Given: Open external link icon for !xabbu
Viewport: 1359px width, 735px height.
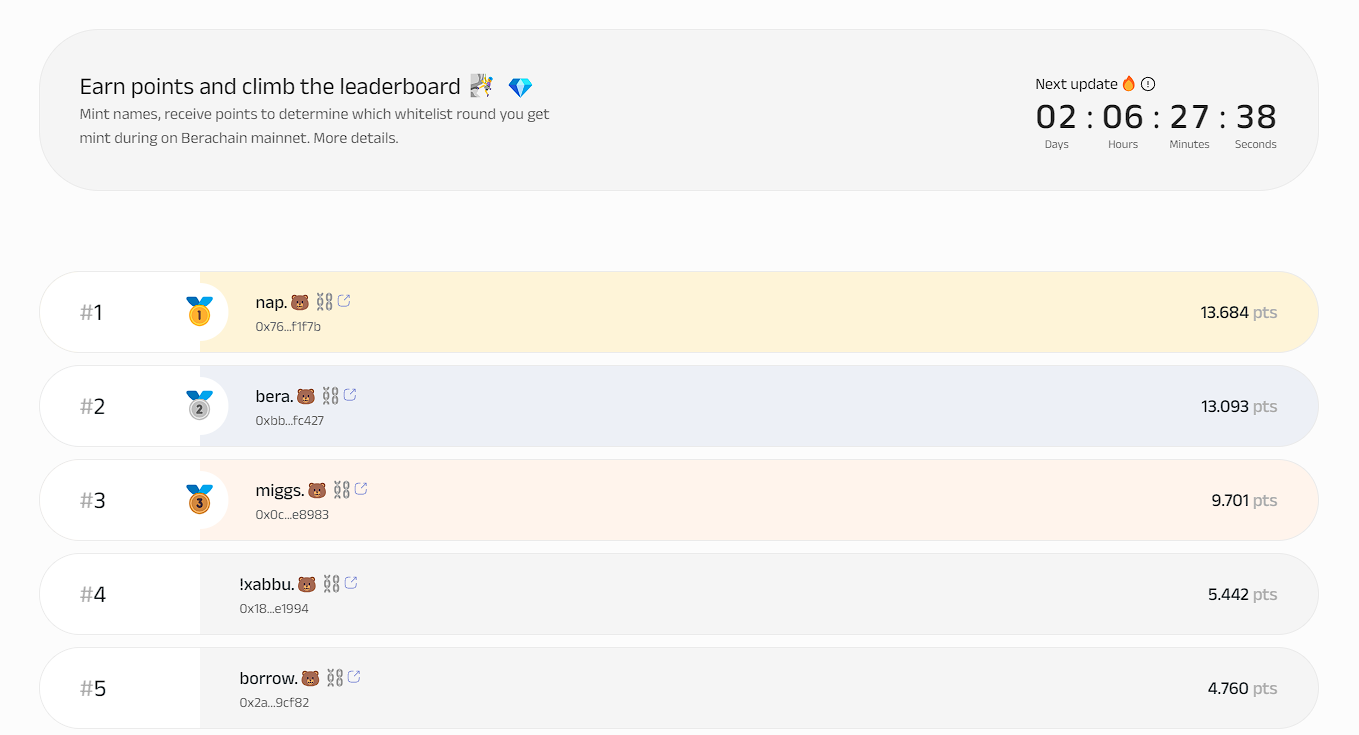Looking at the screenshot, I should pyautogui.click(x=351, y=583).
